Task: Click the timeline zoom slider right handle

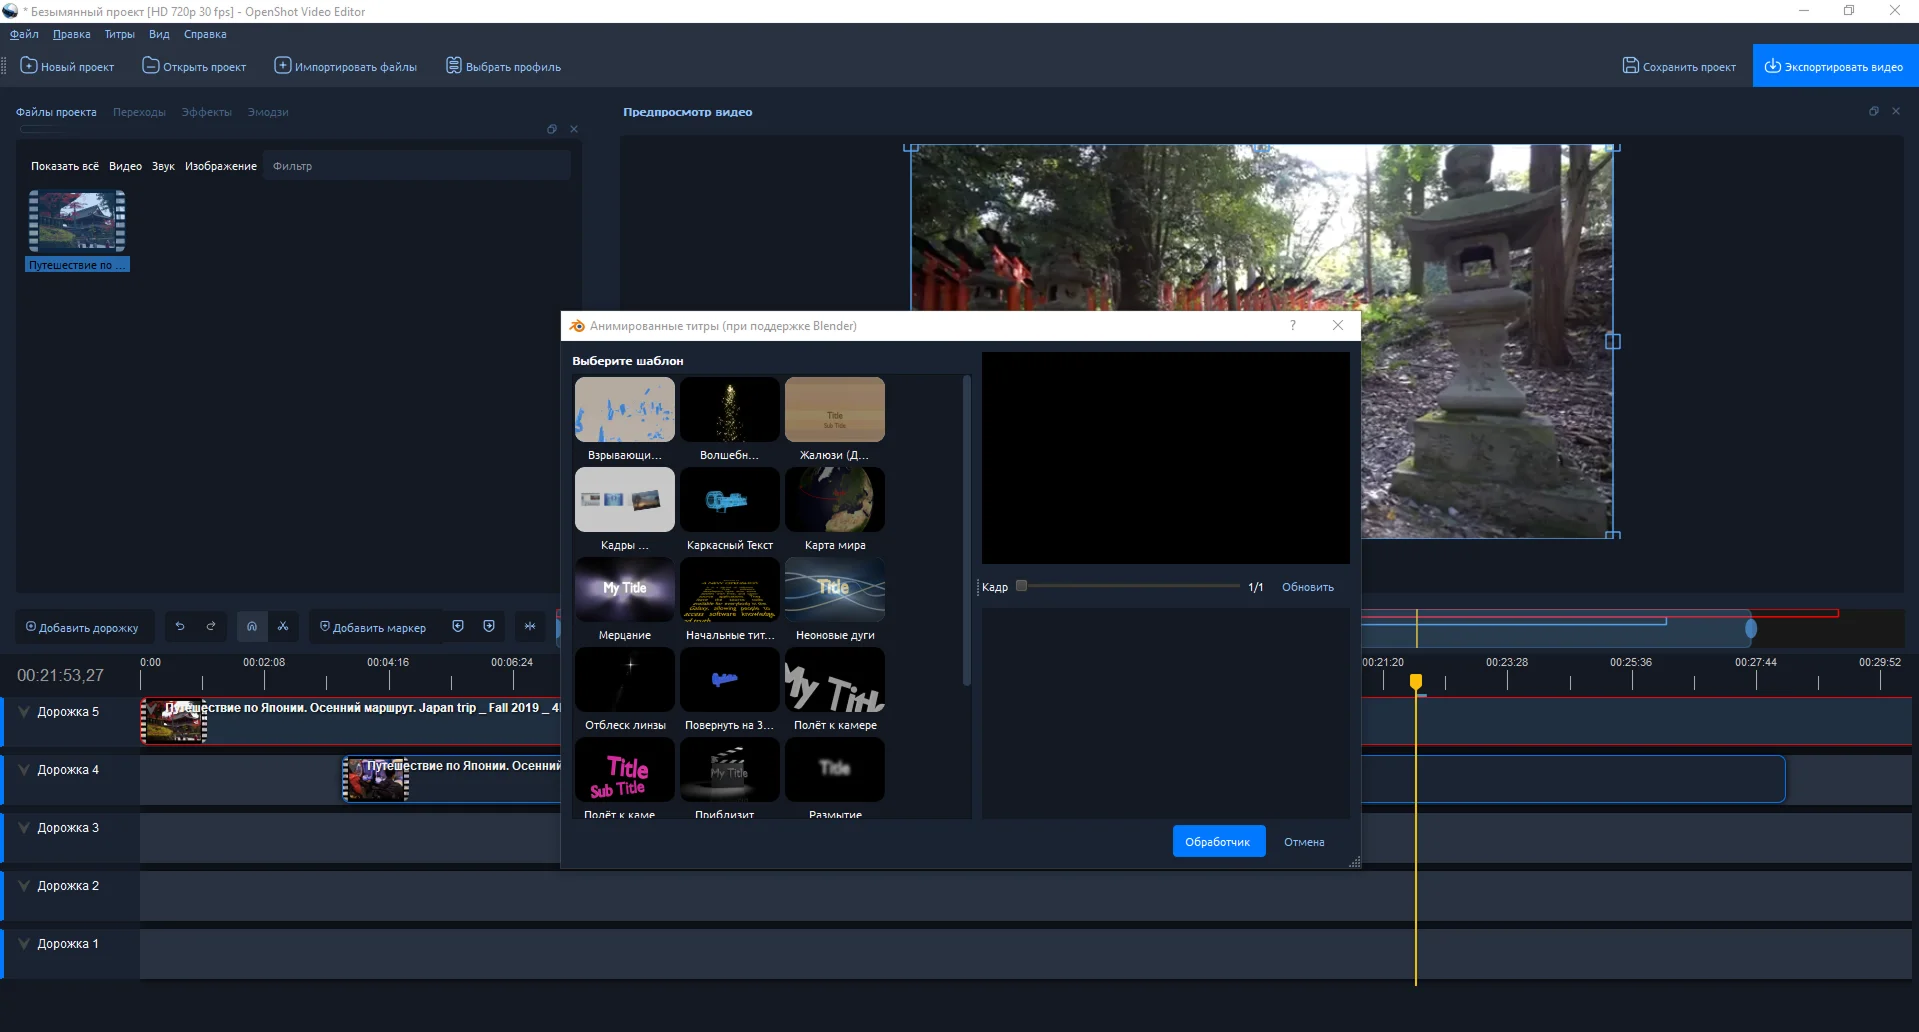Action: (1751, 628)
